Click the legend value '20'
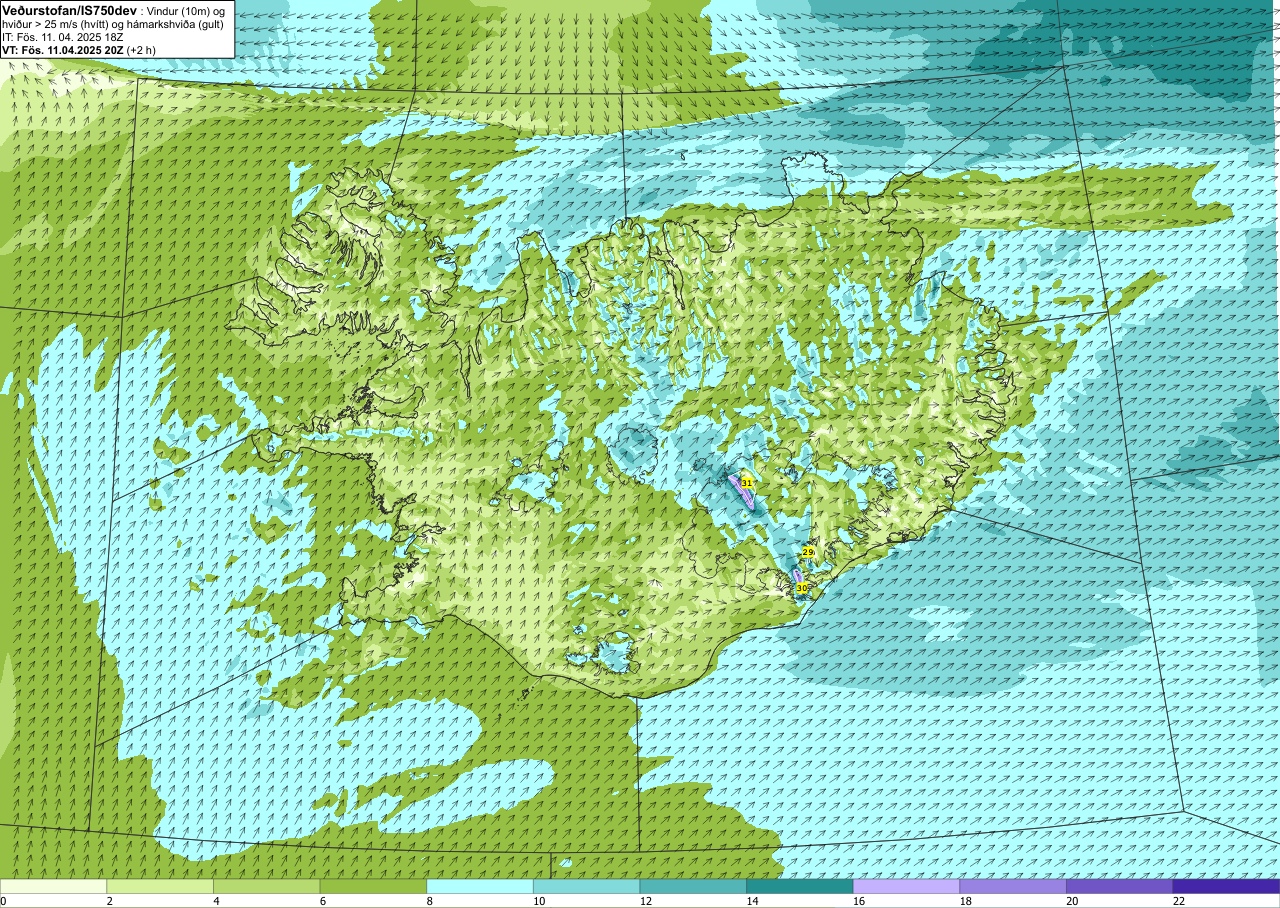The image size is (1280, 908). [1072, 901]
